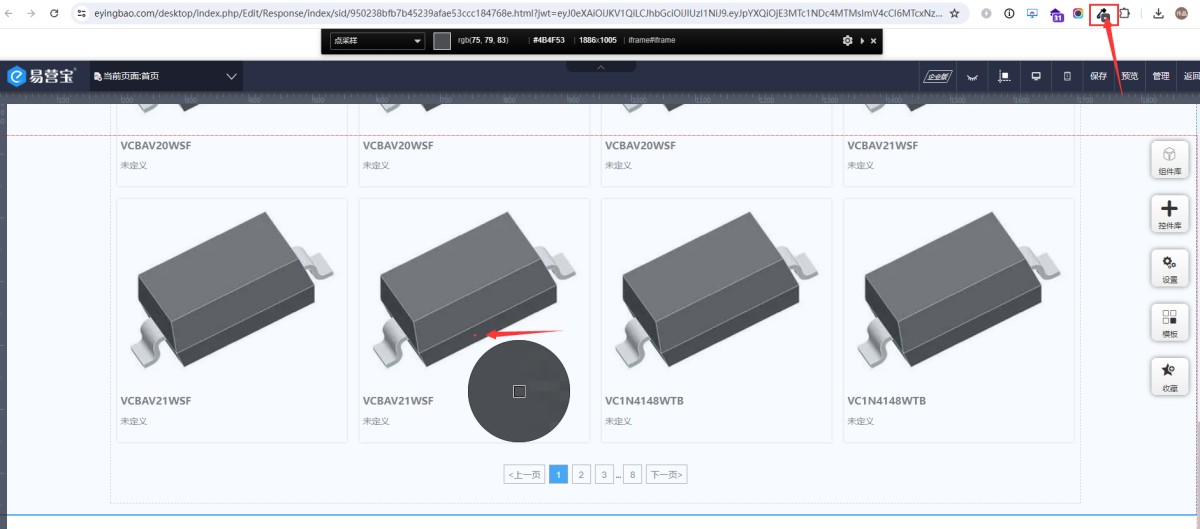Open color picker bar settings gear
The height and width of the screenshot is (529, 1200).
847,41
